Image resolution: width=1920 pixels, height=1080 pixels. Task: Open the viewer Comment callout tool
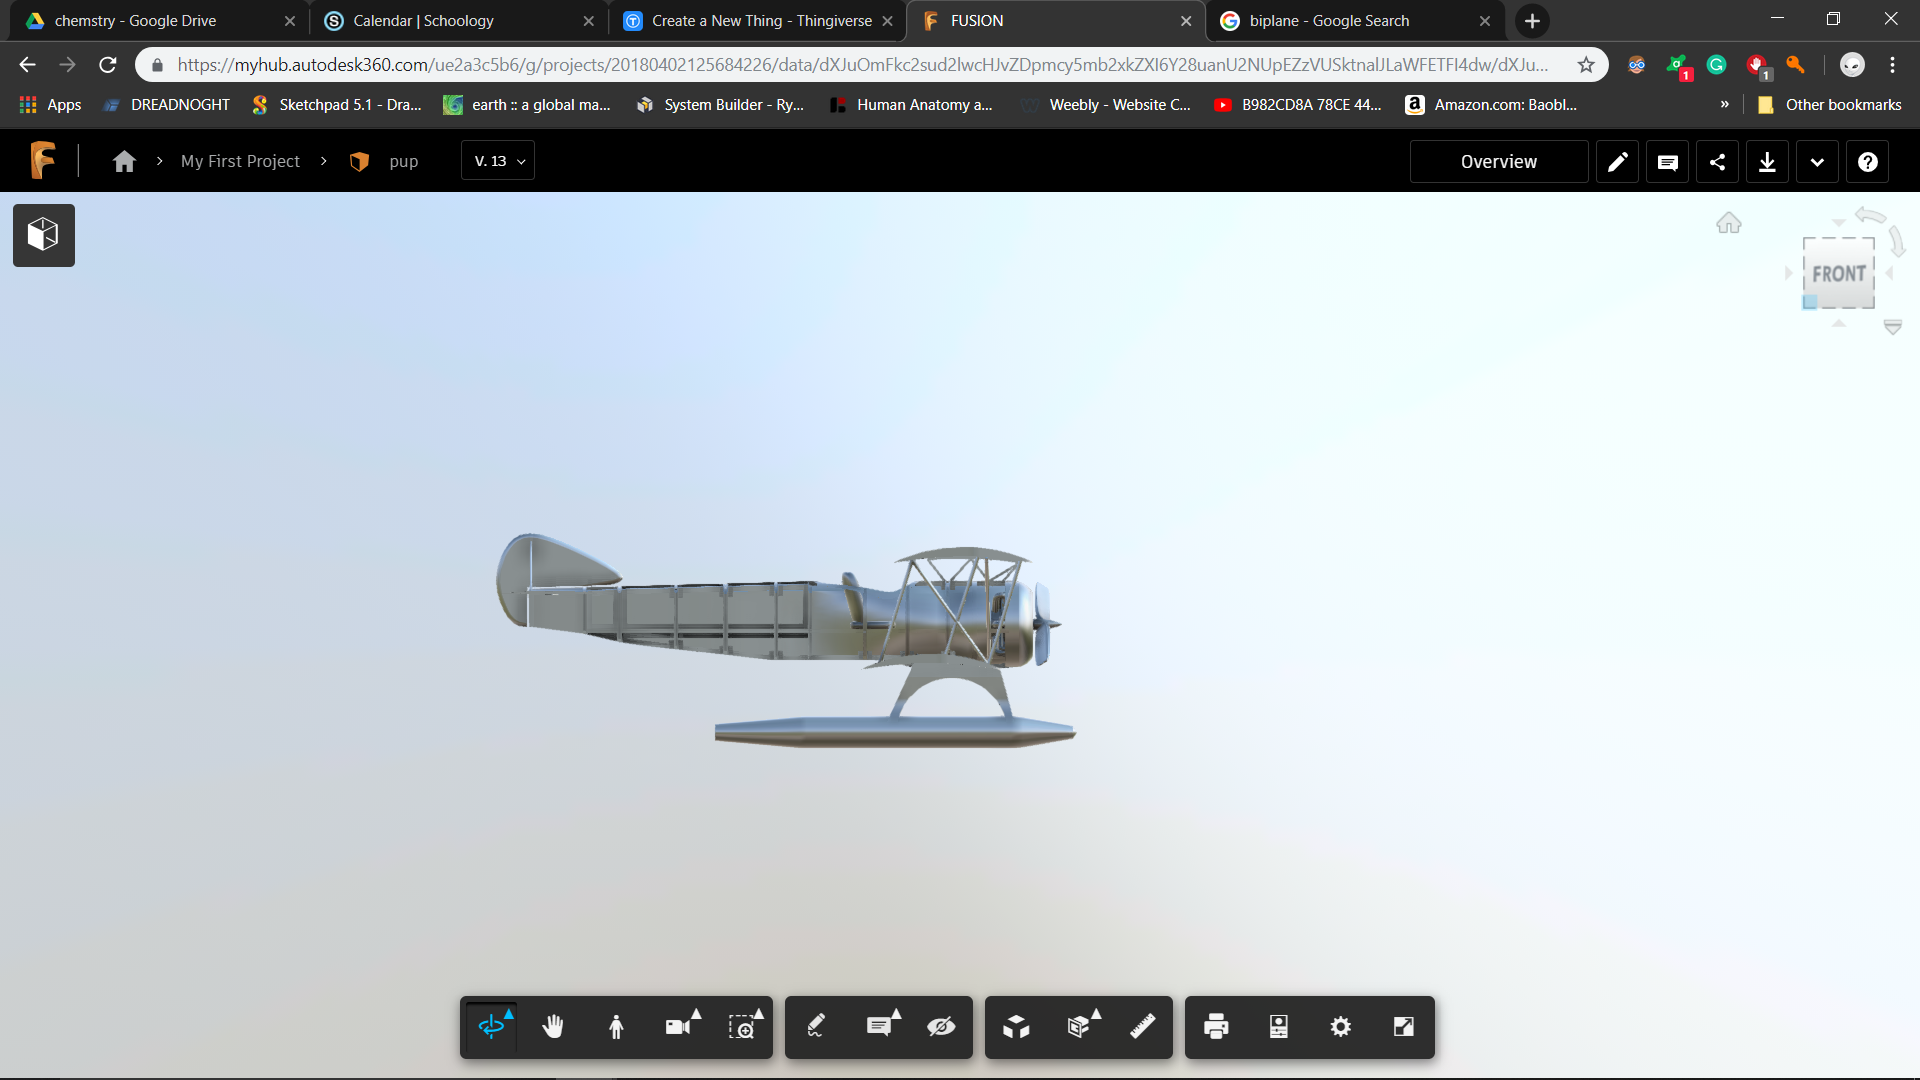coord(880,1027)
